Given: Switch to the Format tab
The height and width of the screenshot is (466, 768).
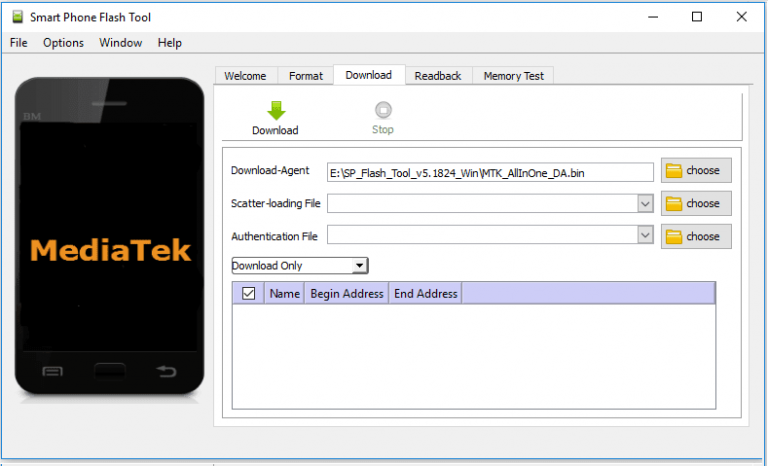Looking at the screenshot, I should pyautogui.click(x=306, y=76).
